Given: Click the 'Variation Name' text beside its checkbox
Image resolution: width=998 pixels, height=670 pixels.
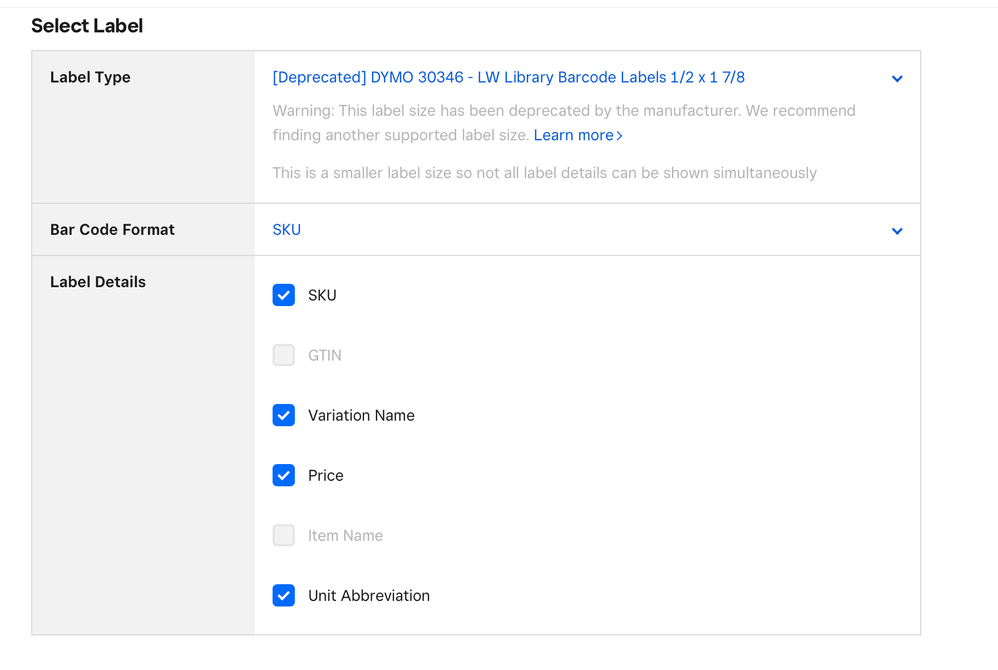Looking at the screenshot, I should [361, 415].
